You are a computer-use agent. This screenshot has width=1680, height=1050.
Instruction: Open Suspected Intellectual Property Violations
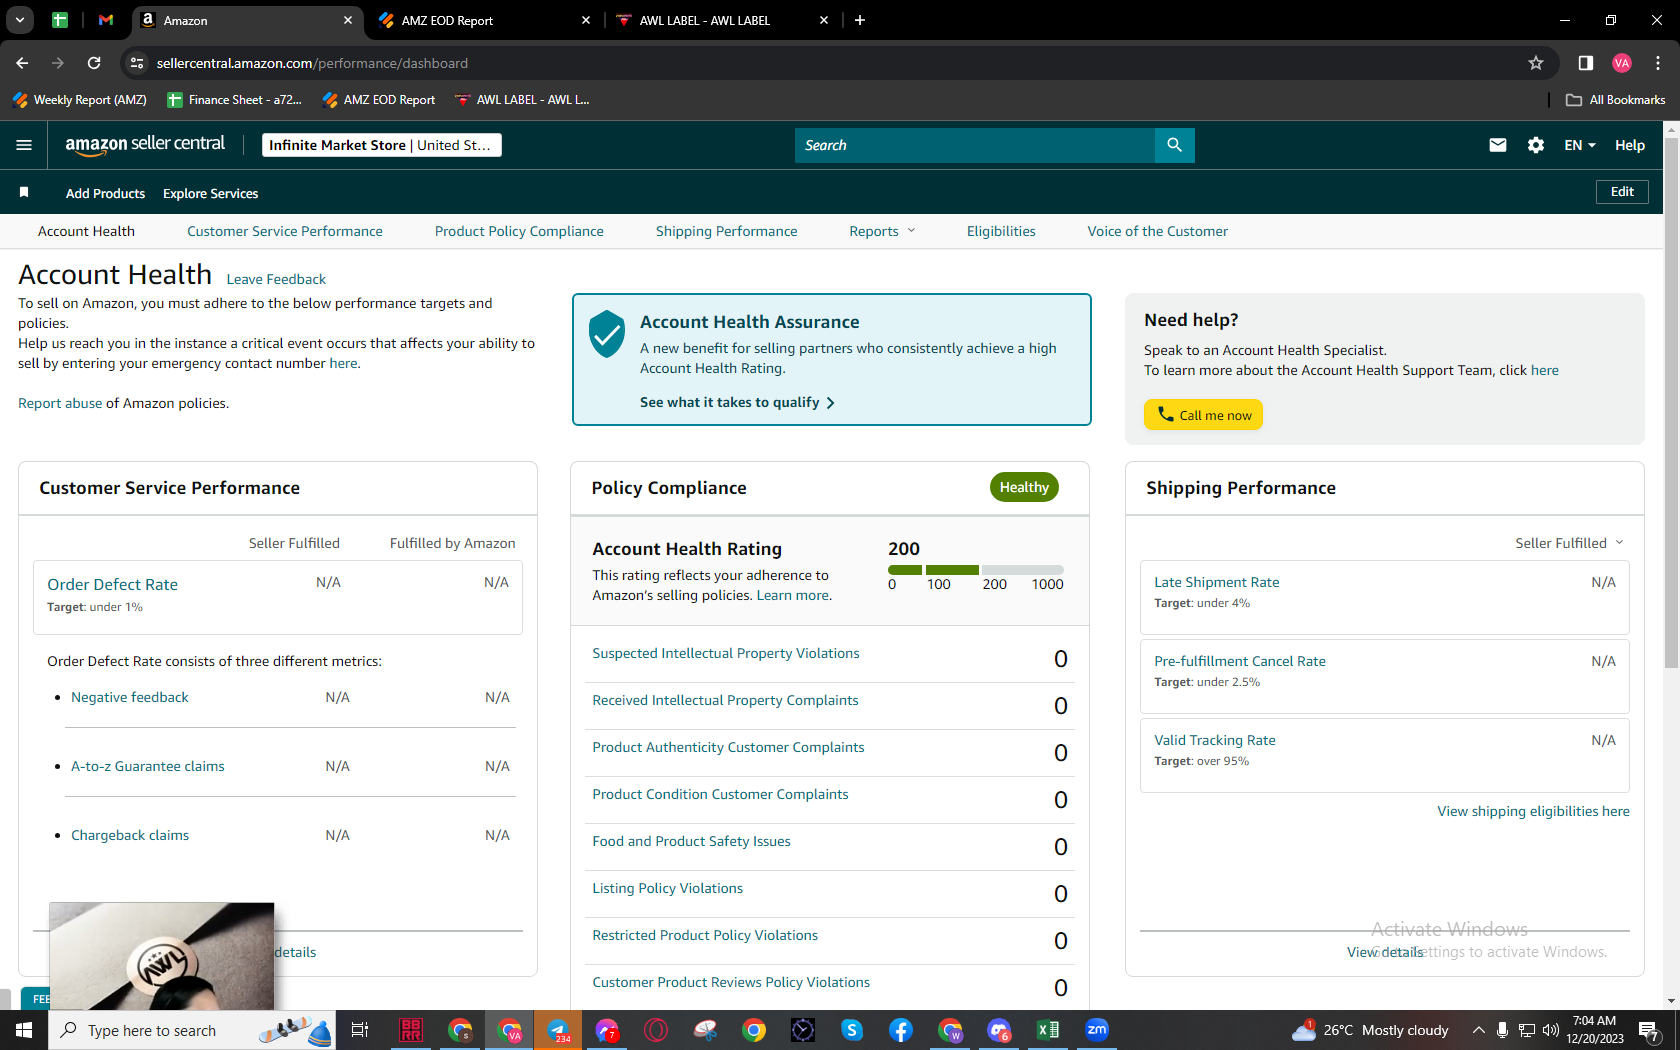726,653
